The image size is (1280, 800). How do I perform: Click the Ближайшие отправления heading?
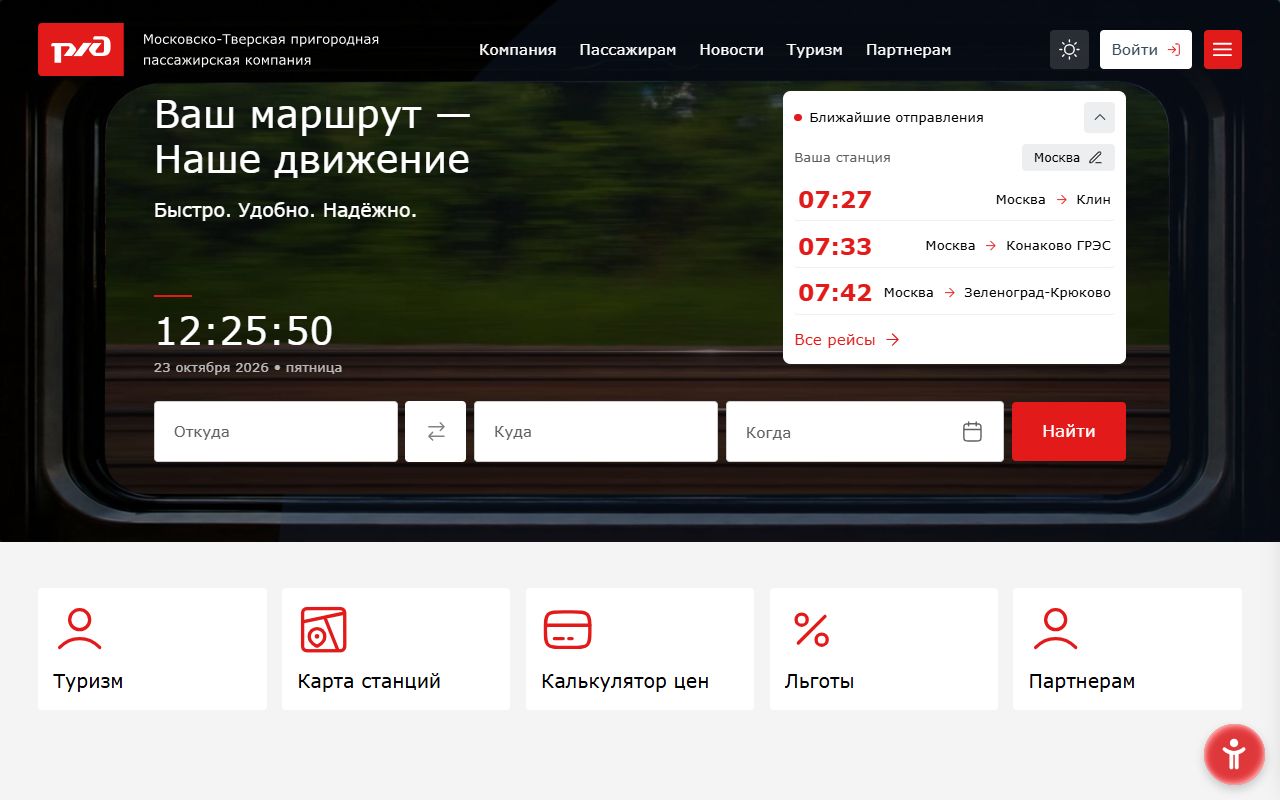coord(896,118)
